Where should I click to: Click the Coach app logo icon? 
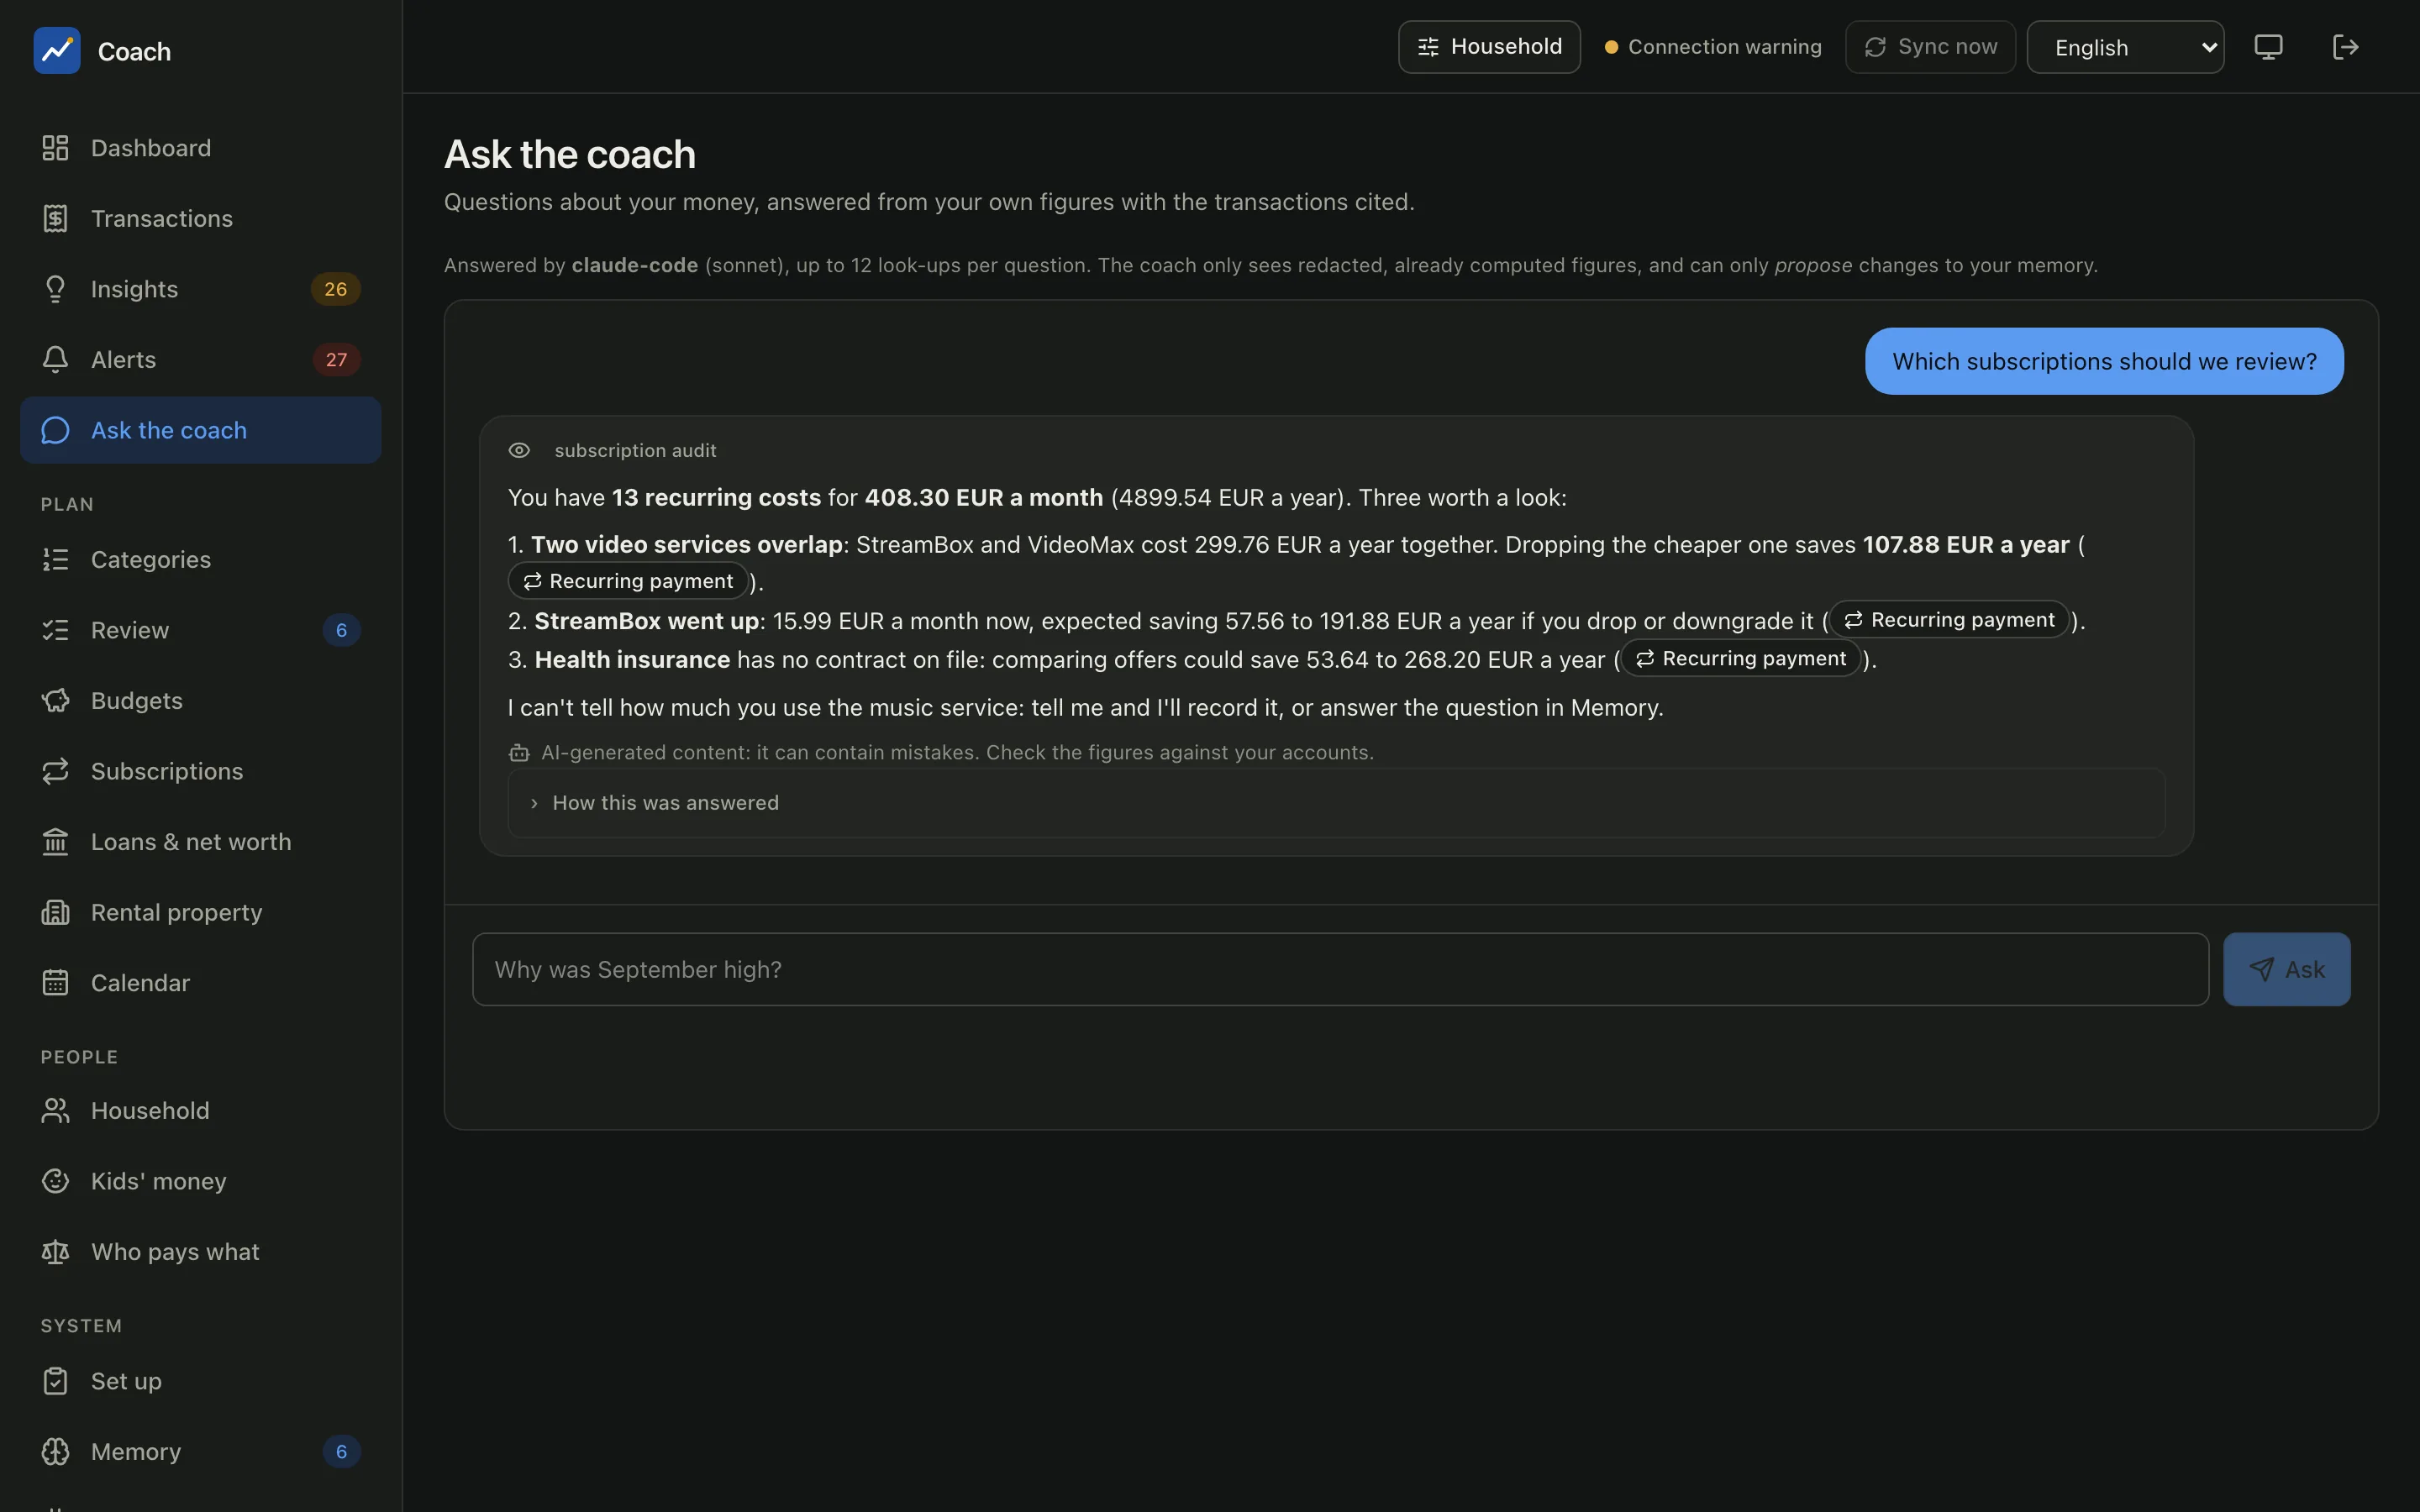coord(57,51)
